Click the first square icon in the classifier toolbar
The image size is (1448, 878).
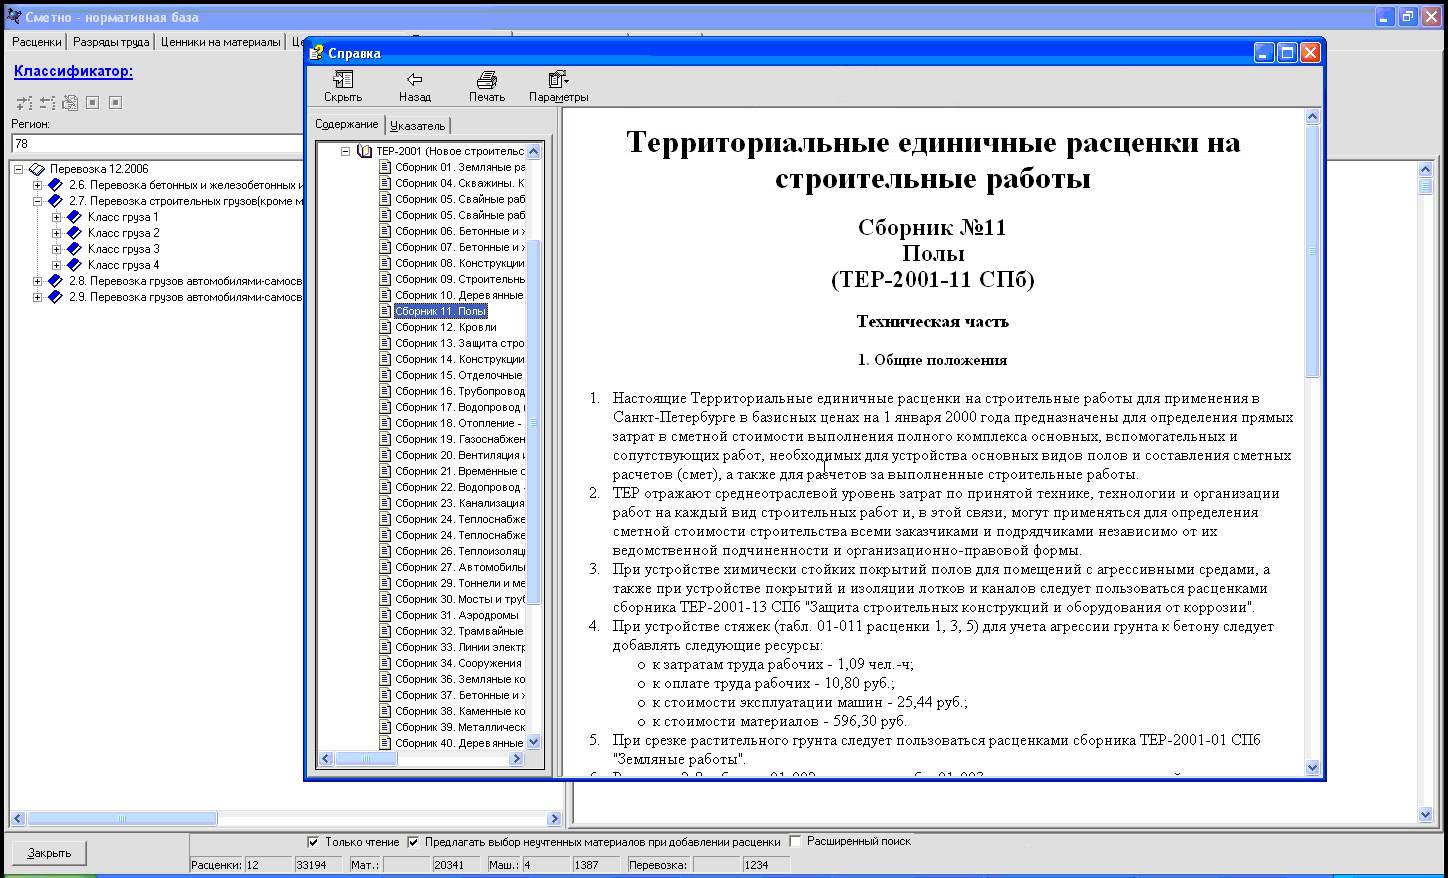(93, 102)
